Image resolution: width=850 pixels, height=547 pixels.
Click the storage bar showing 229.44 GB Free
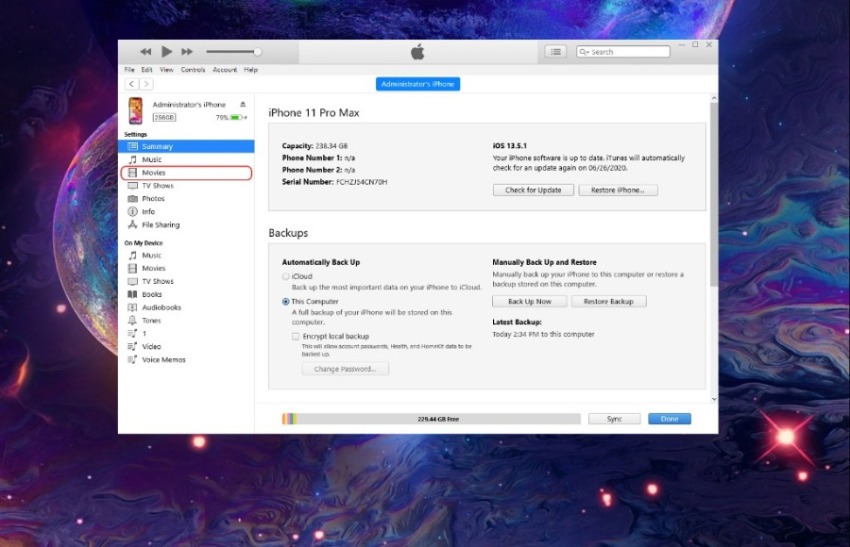coord(431,419)
